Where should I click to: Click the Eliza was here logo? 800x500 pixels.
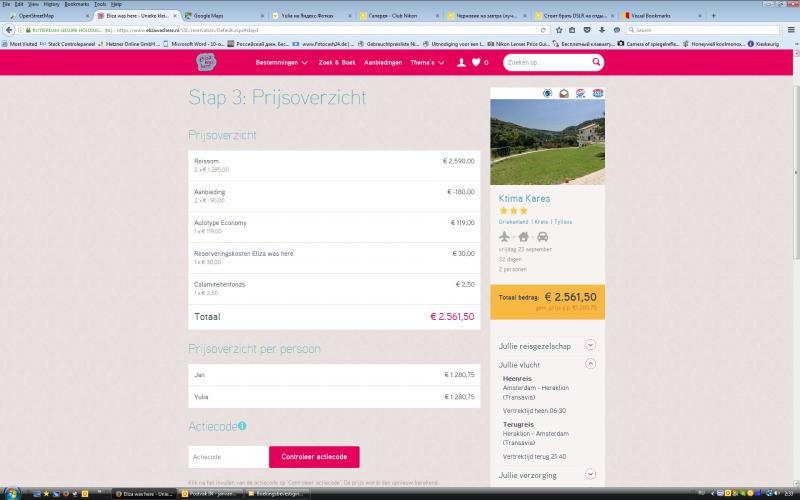tap(206, 62)
